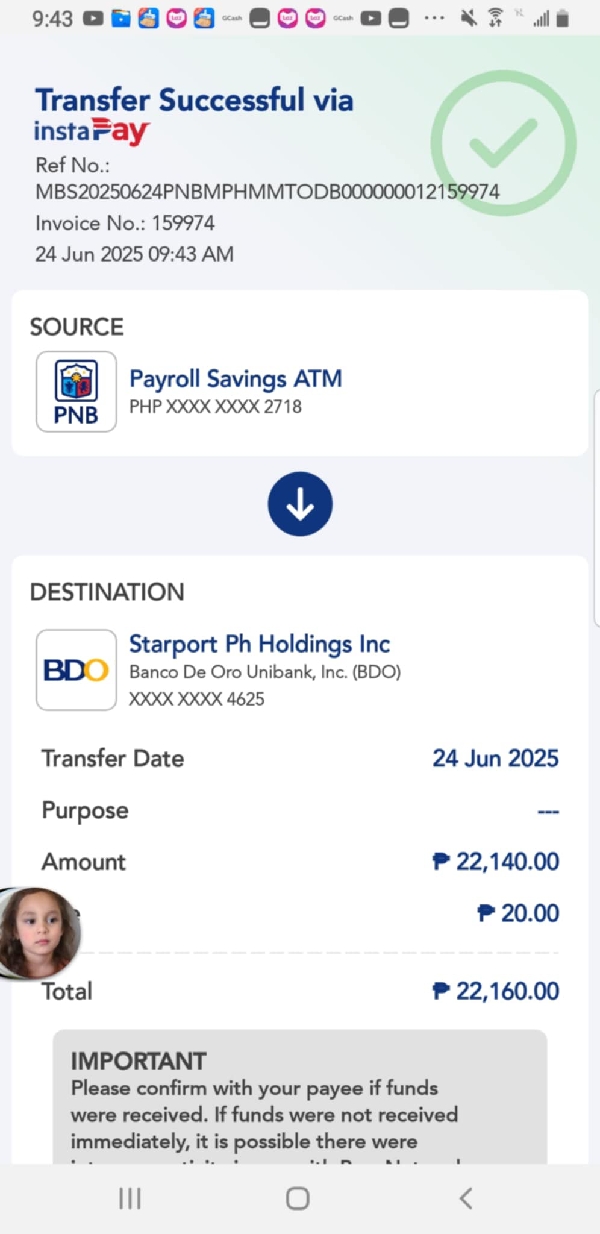Tap the Total amount ₱ 22,160.00
The image size is (600, 1234).
[x=495, y=991]
